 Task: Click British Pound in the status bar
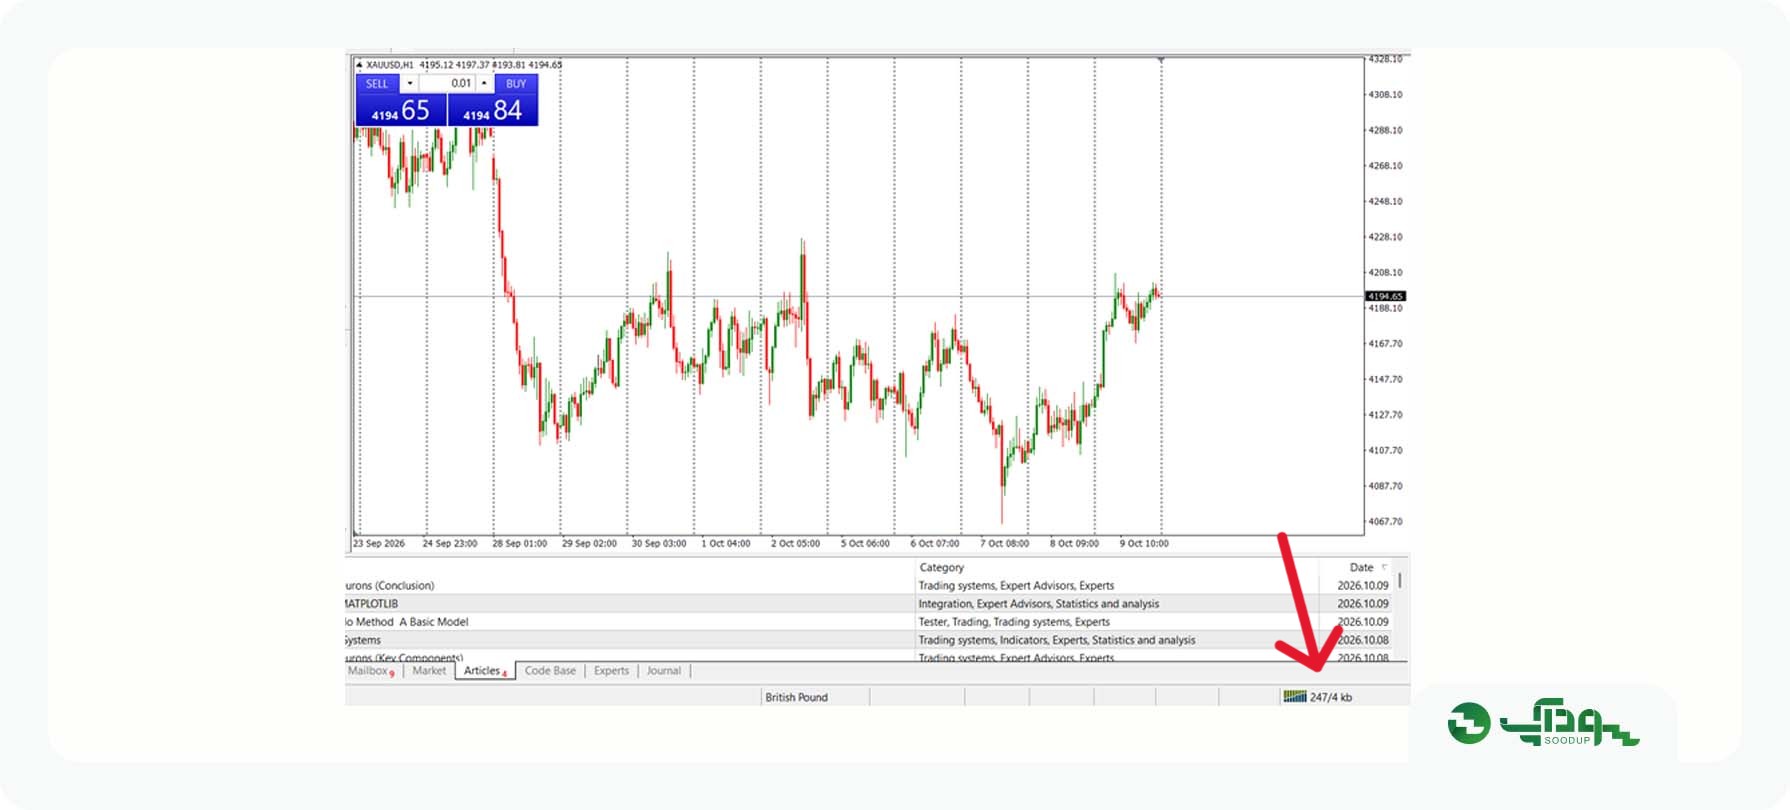pyautogui.click(x=797, y=698)
